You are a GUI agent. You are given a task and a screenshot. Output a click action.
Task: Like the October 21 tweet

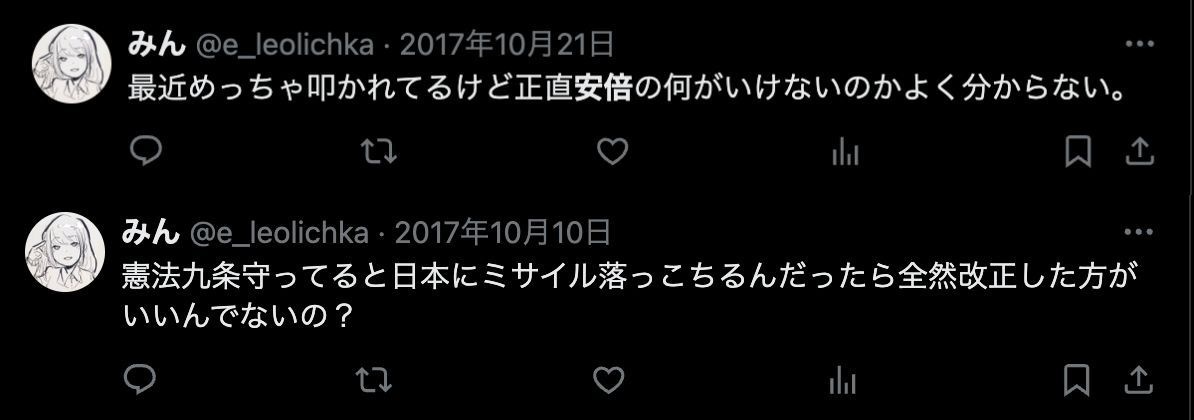pyautogui.click(x=611, y=152)
